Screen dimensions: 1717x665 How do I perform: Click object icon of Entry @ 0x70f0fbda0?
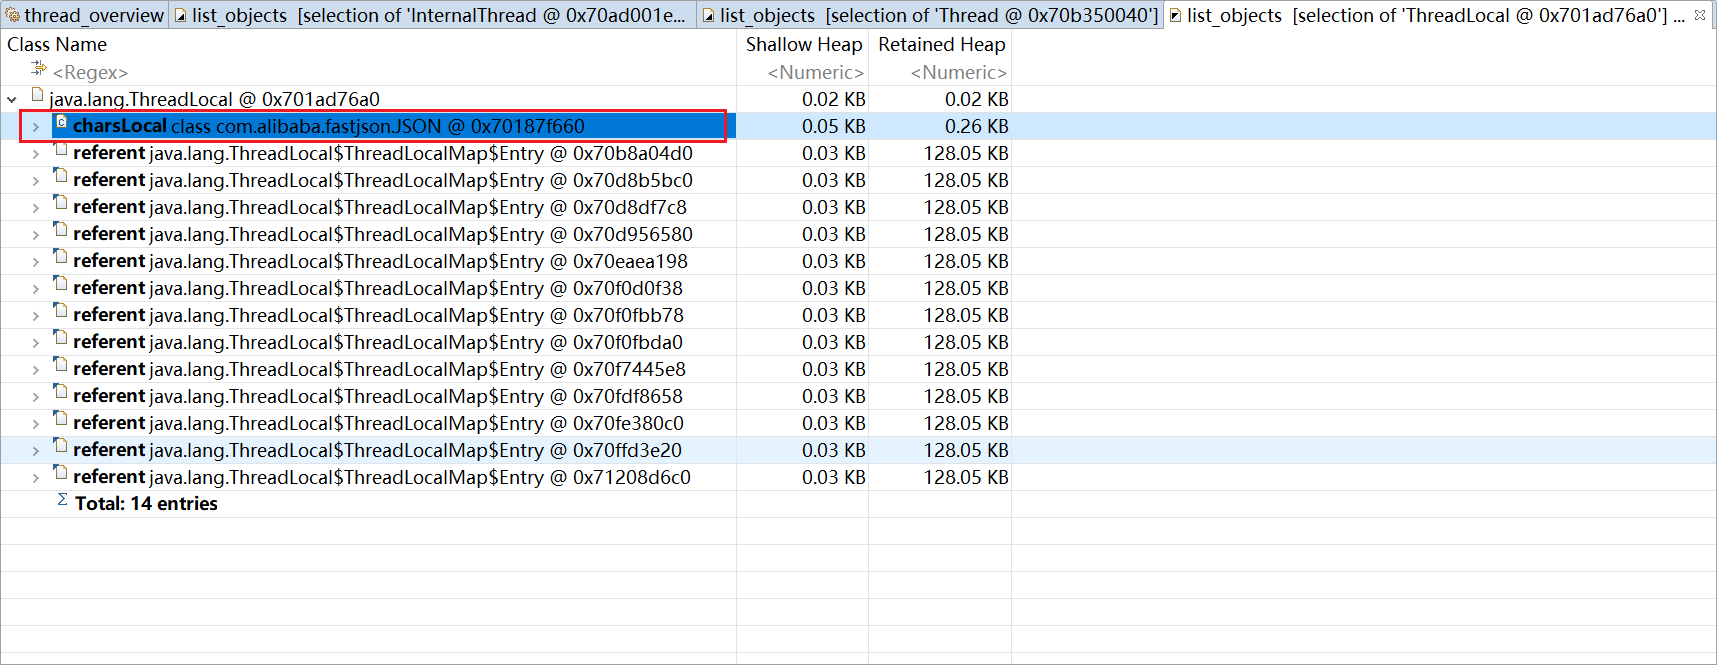(x=61, y=338)
